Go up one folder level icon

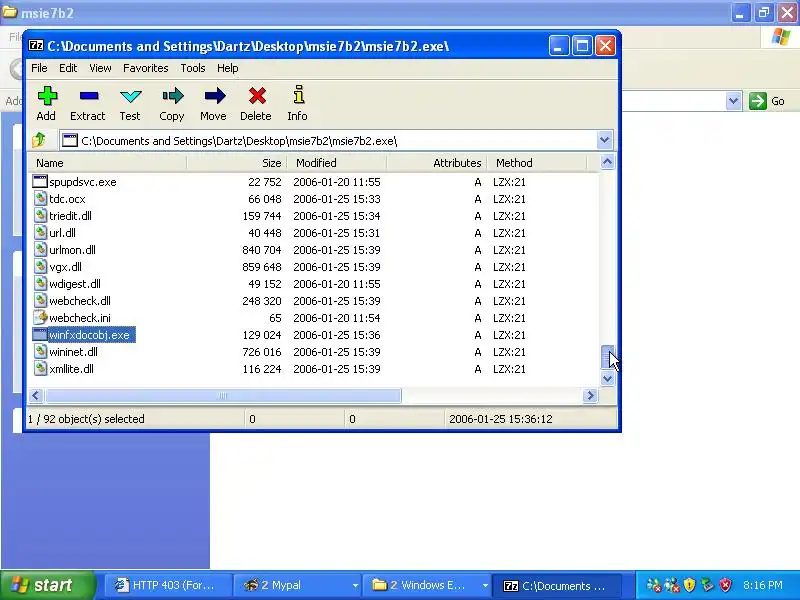point(39,139)
